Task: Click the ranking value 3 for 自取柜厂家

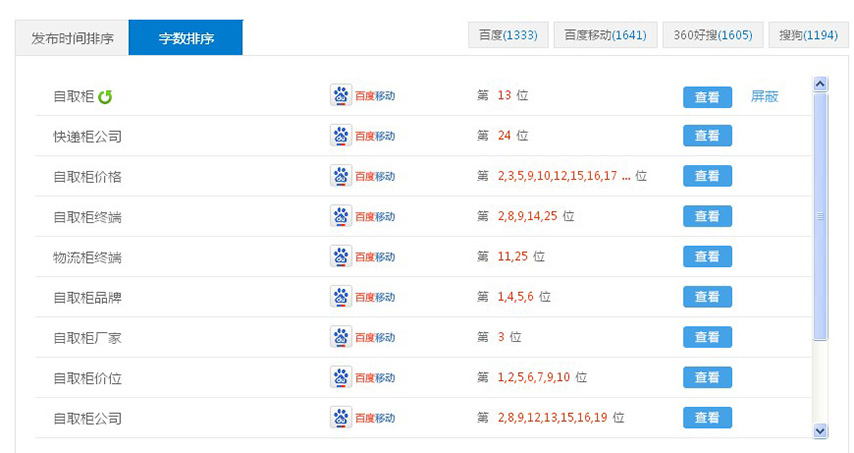Action: pyautogui.click(x=501, y=337)
